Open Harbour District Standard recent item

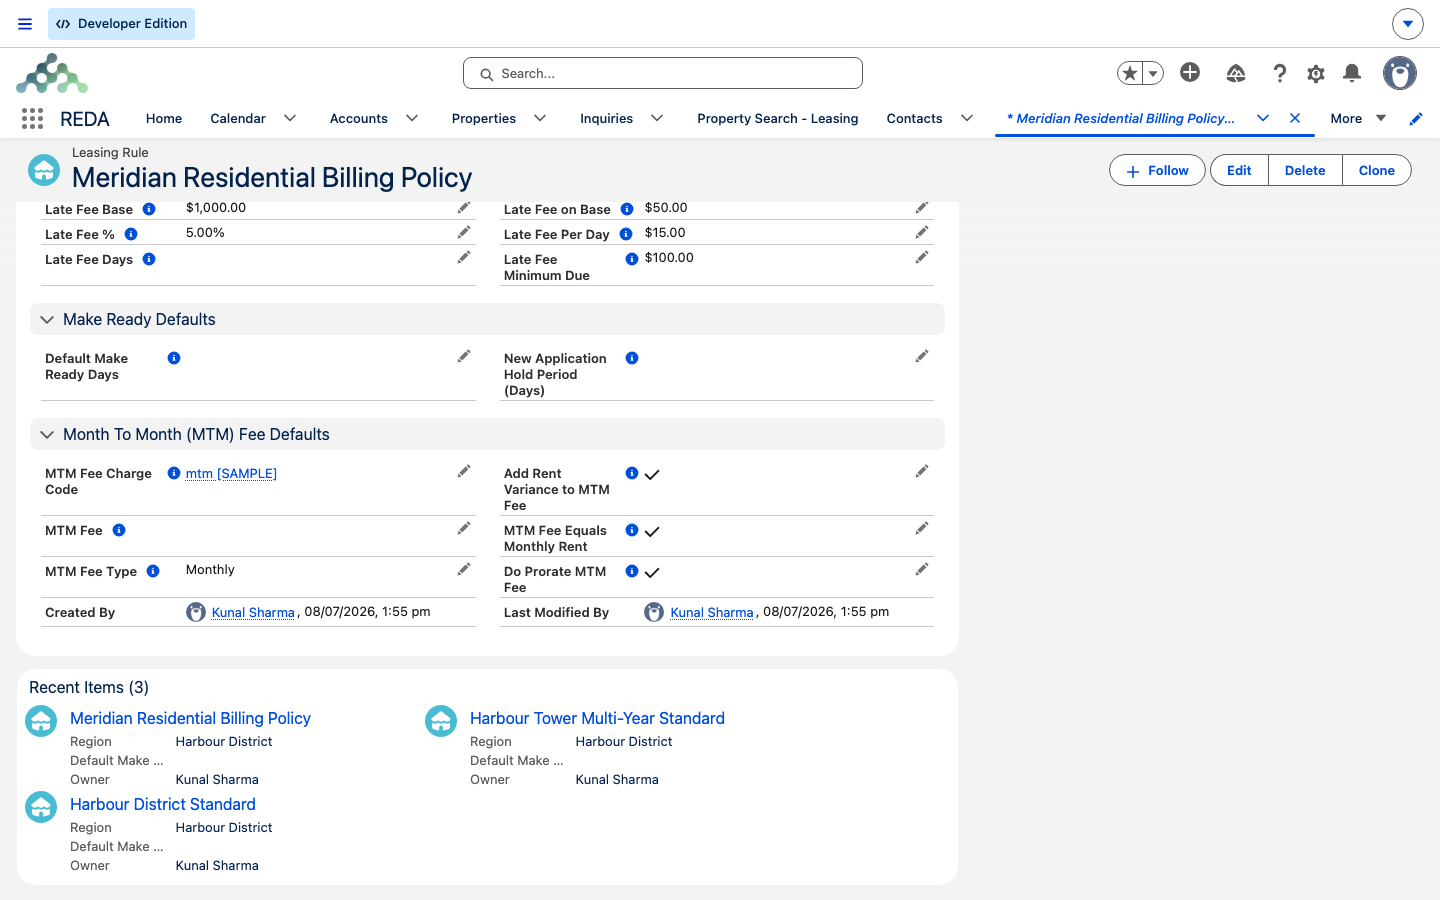(x=163, y=804)
